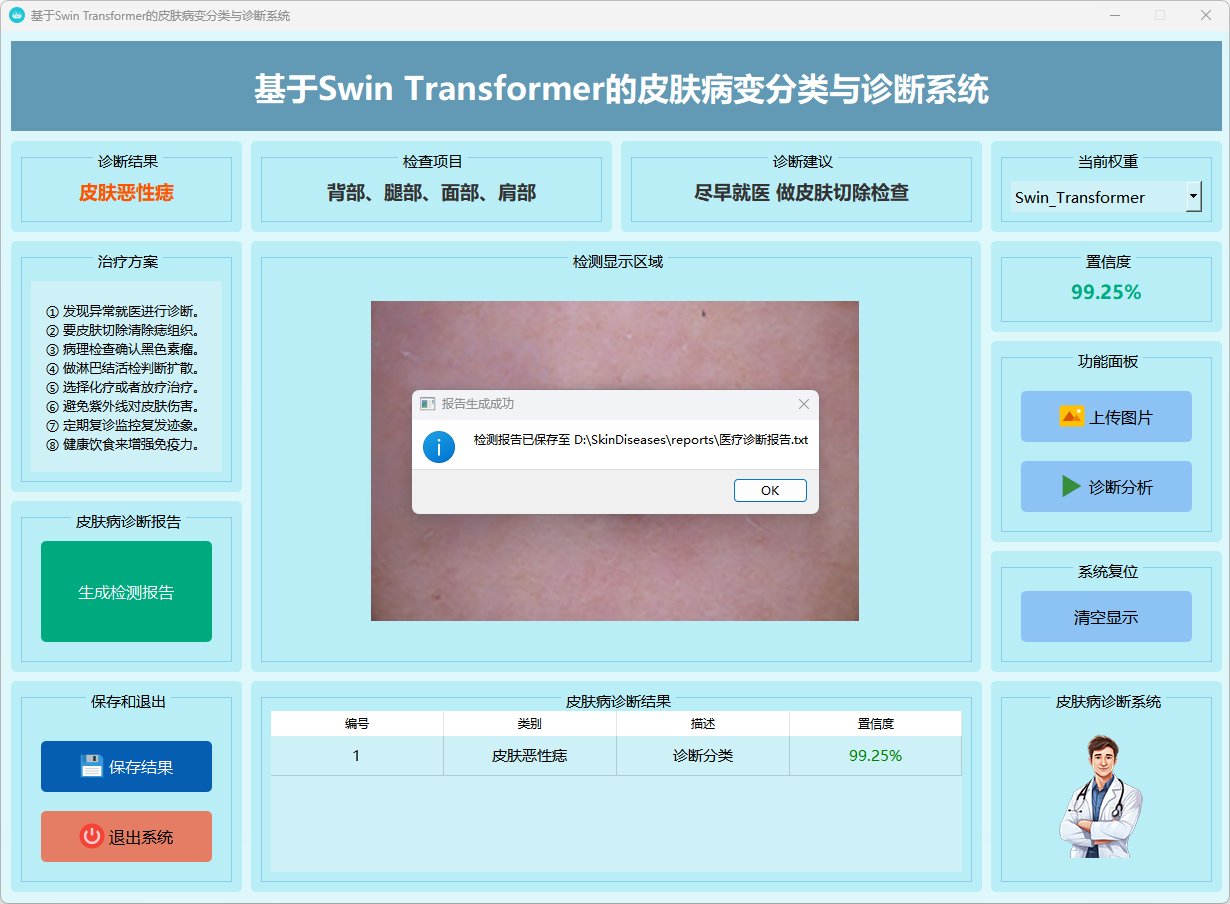Click 清空显示 to reset display

[x=1106, y=617]
